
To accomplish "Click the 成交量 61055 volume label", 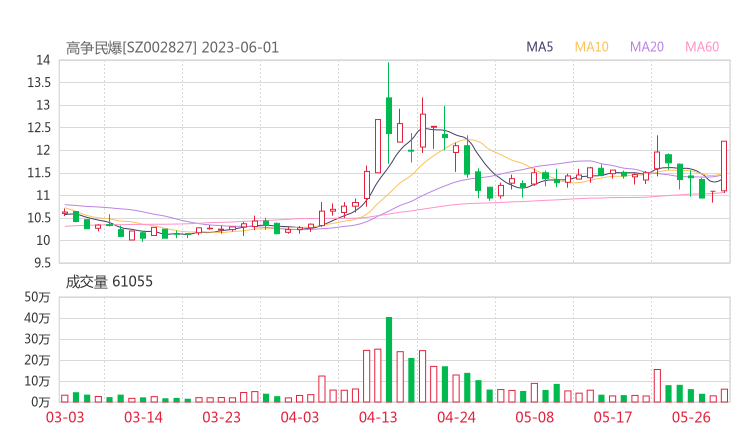I will [x=109, y=282].
